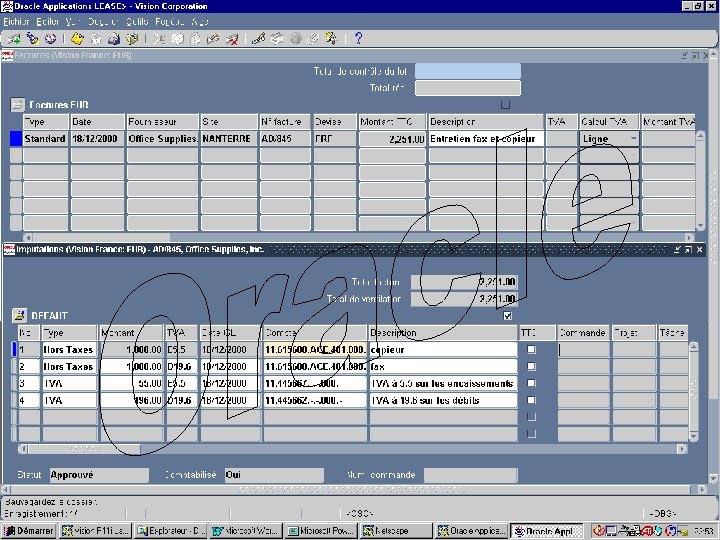The height and width of the screenshot is (540, 720).
Task: Click invoice number cell 'AD/845'
Action: tap(285, 139)
